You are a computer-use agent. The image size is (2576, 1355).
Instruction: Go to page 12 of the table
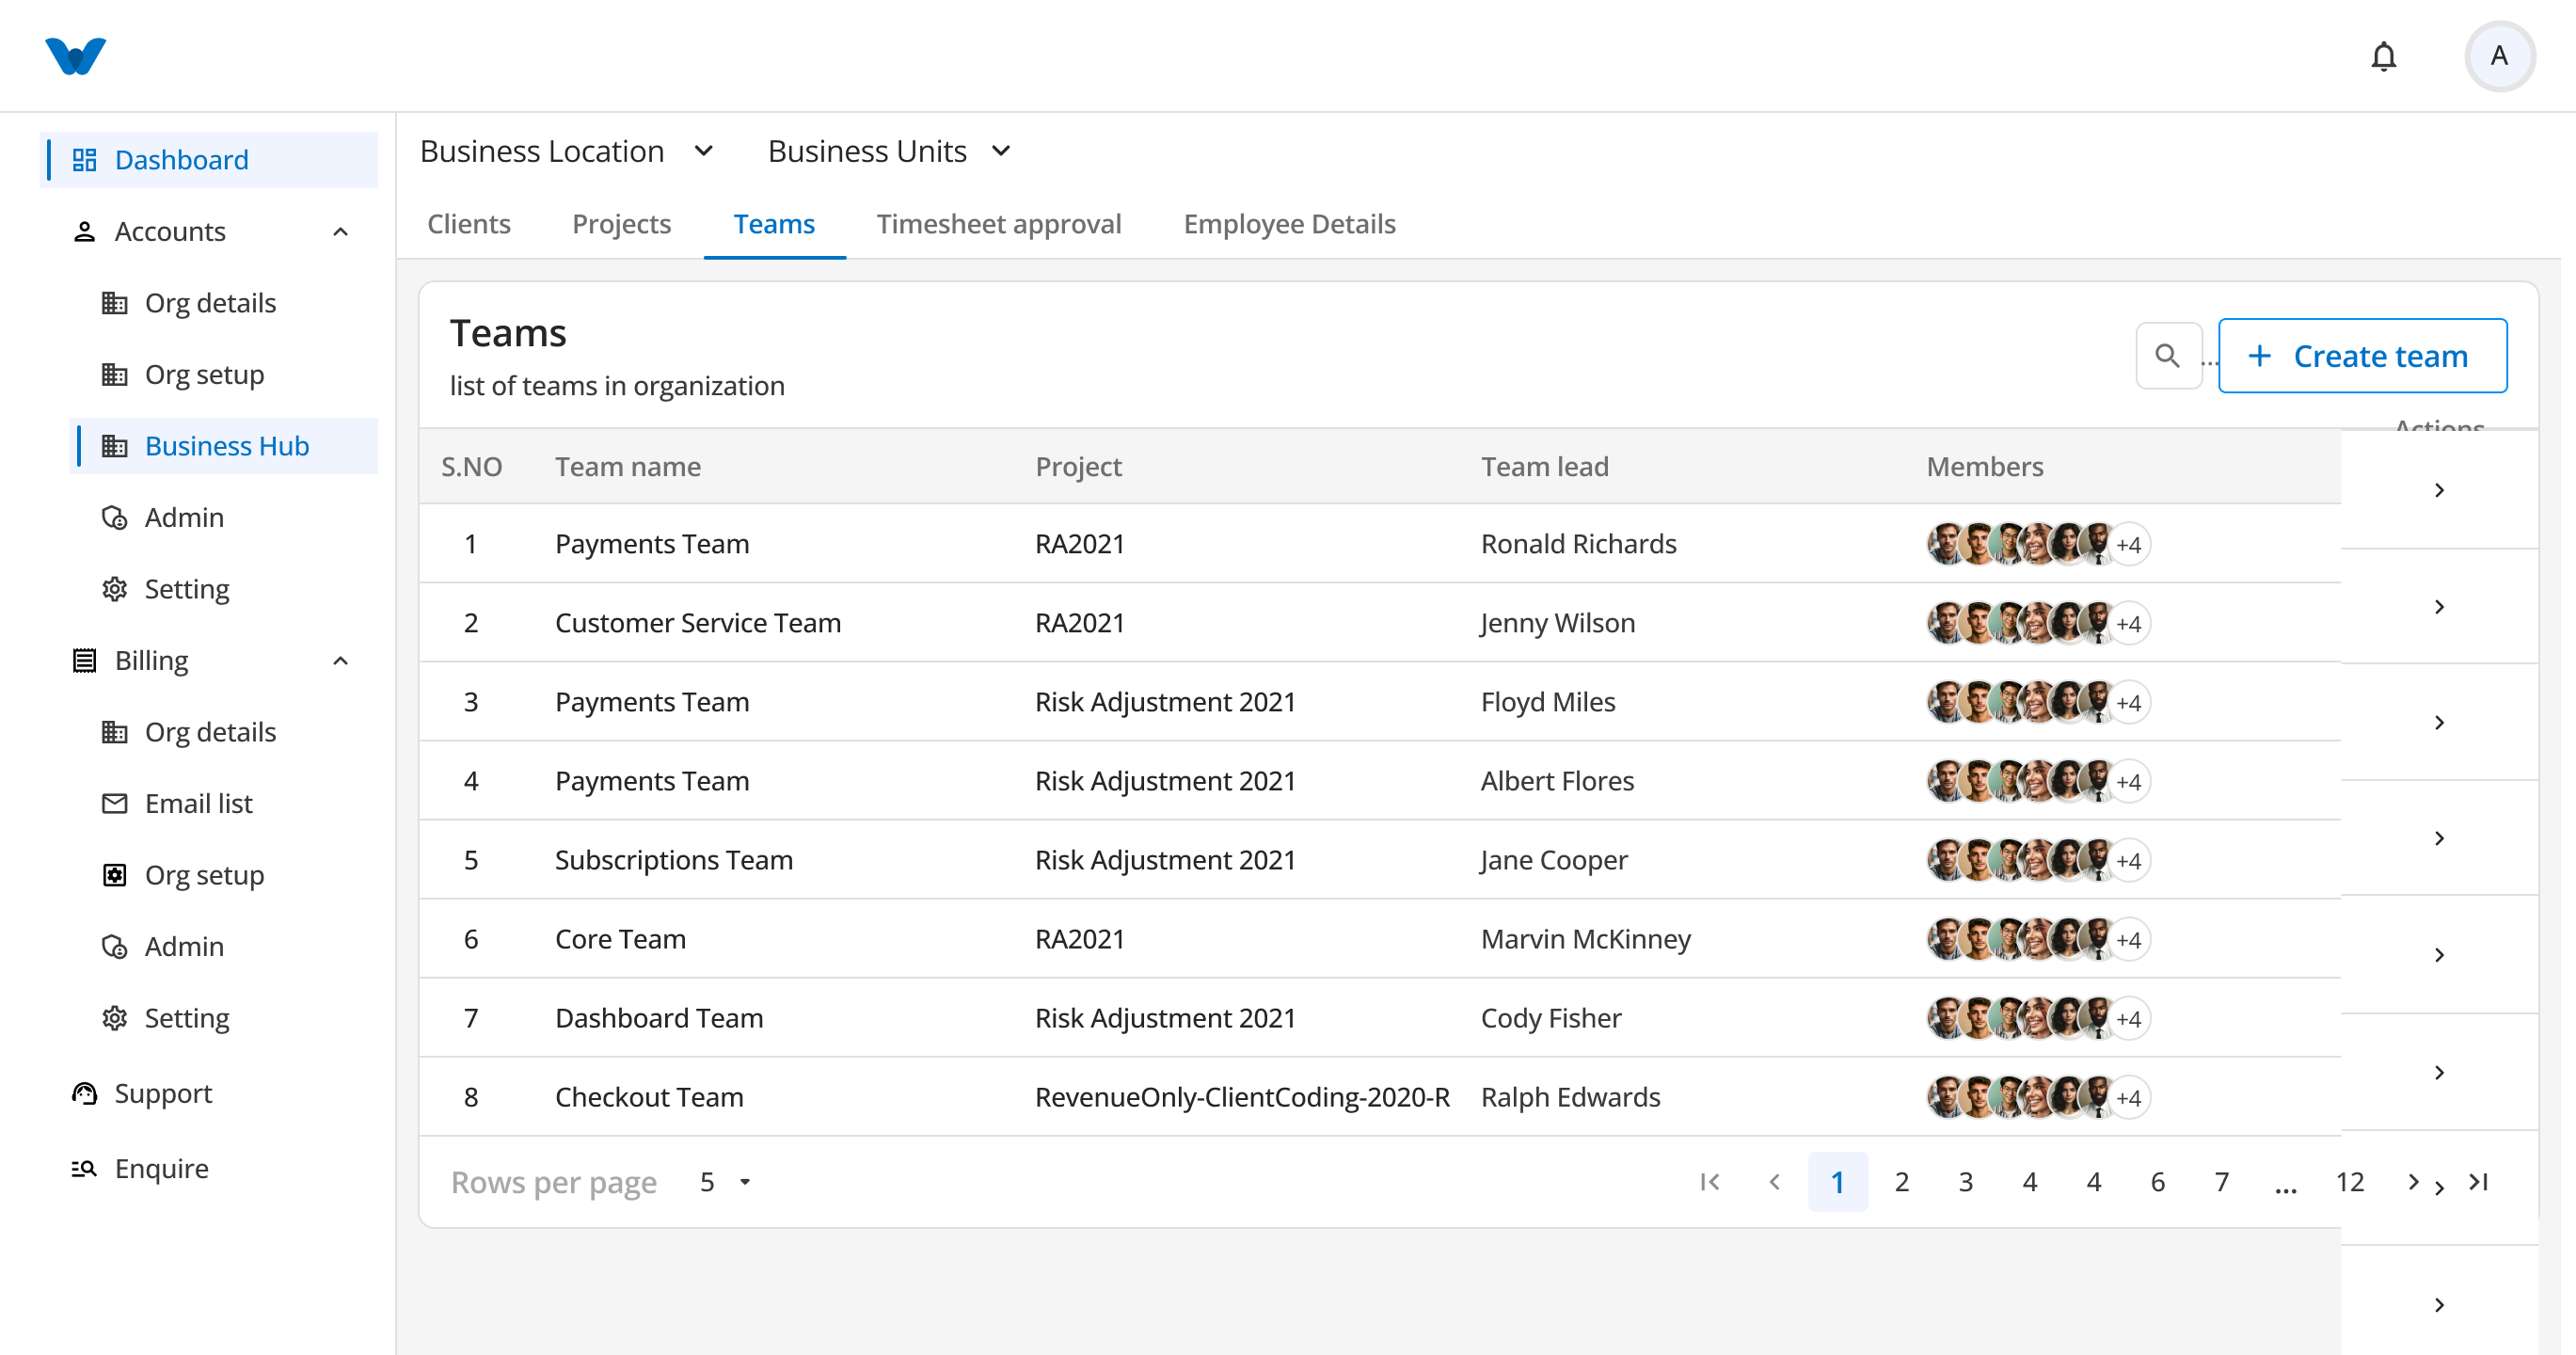[x=2349, y=1182]
